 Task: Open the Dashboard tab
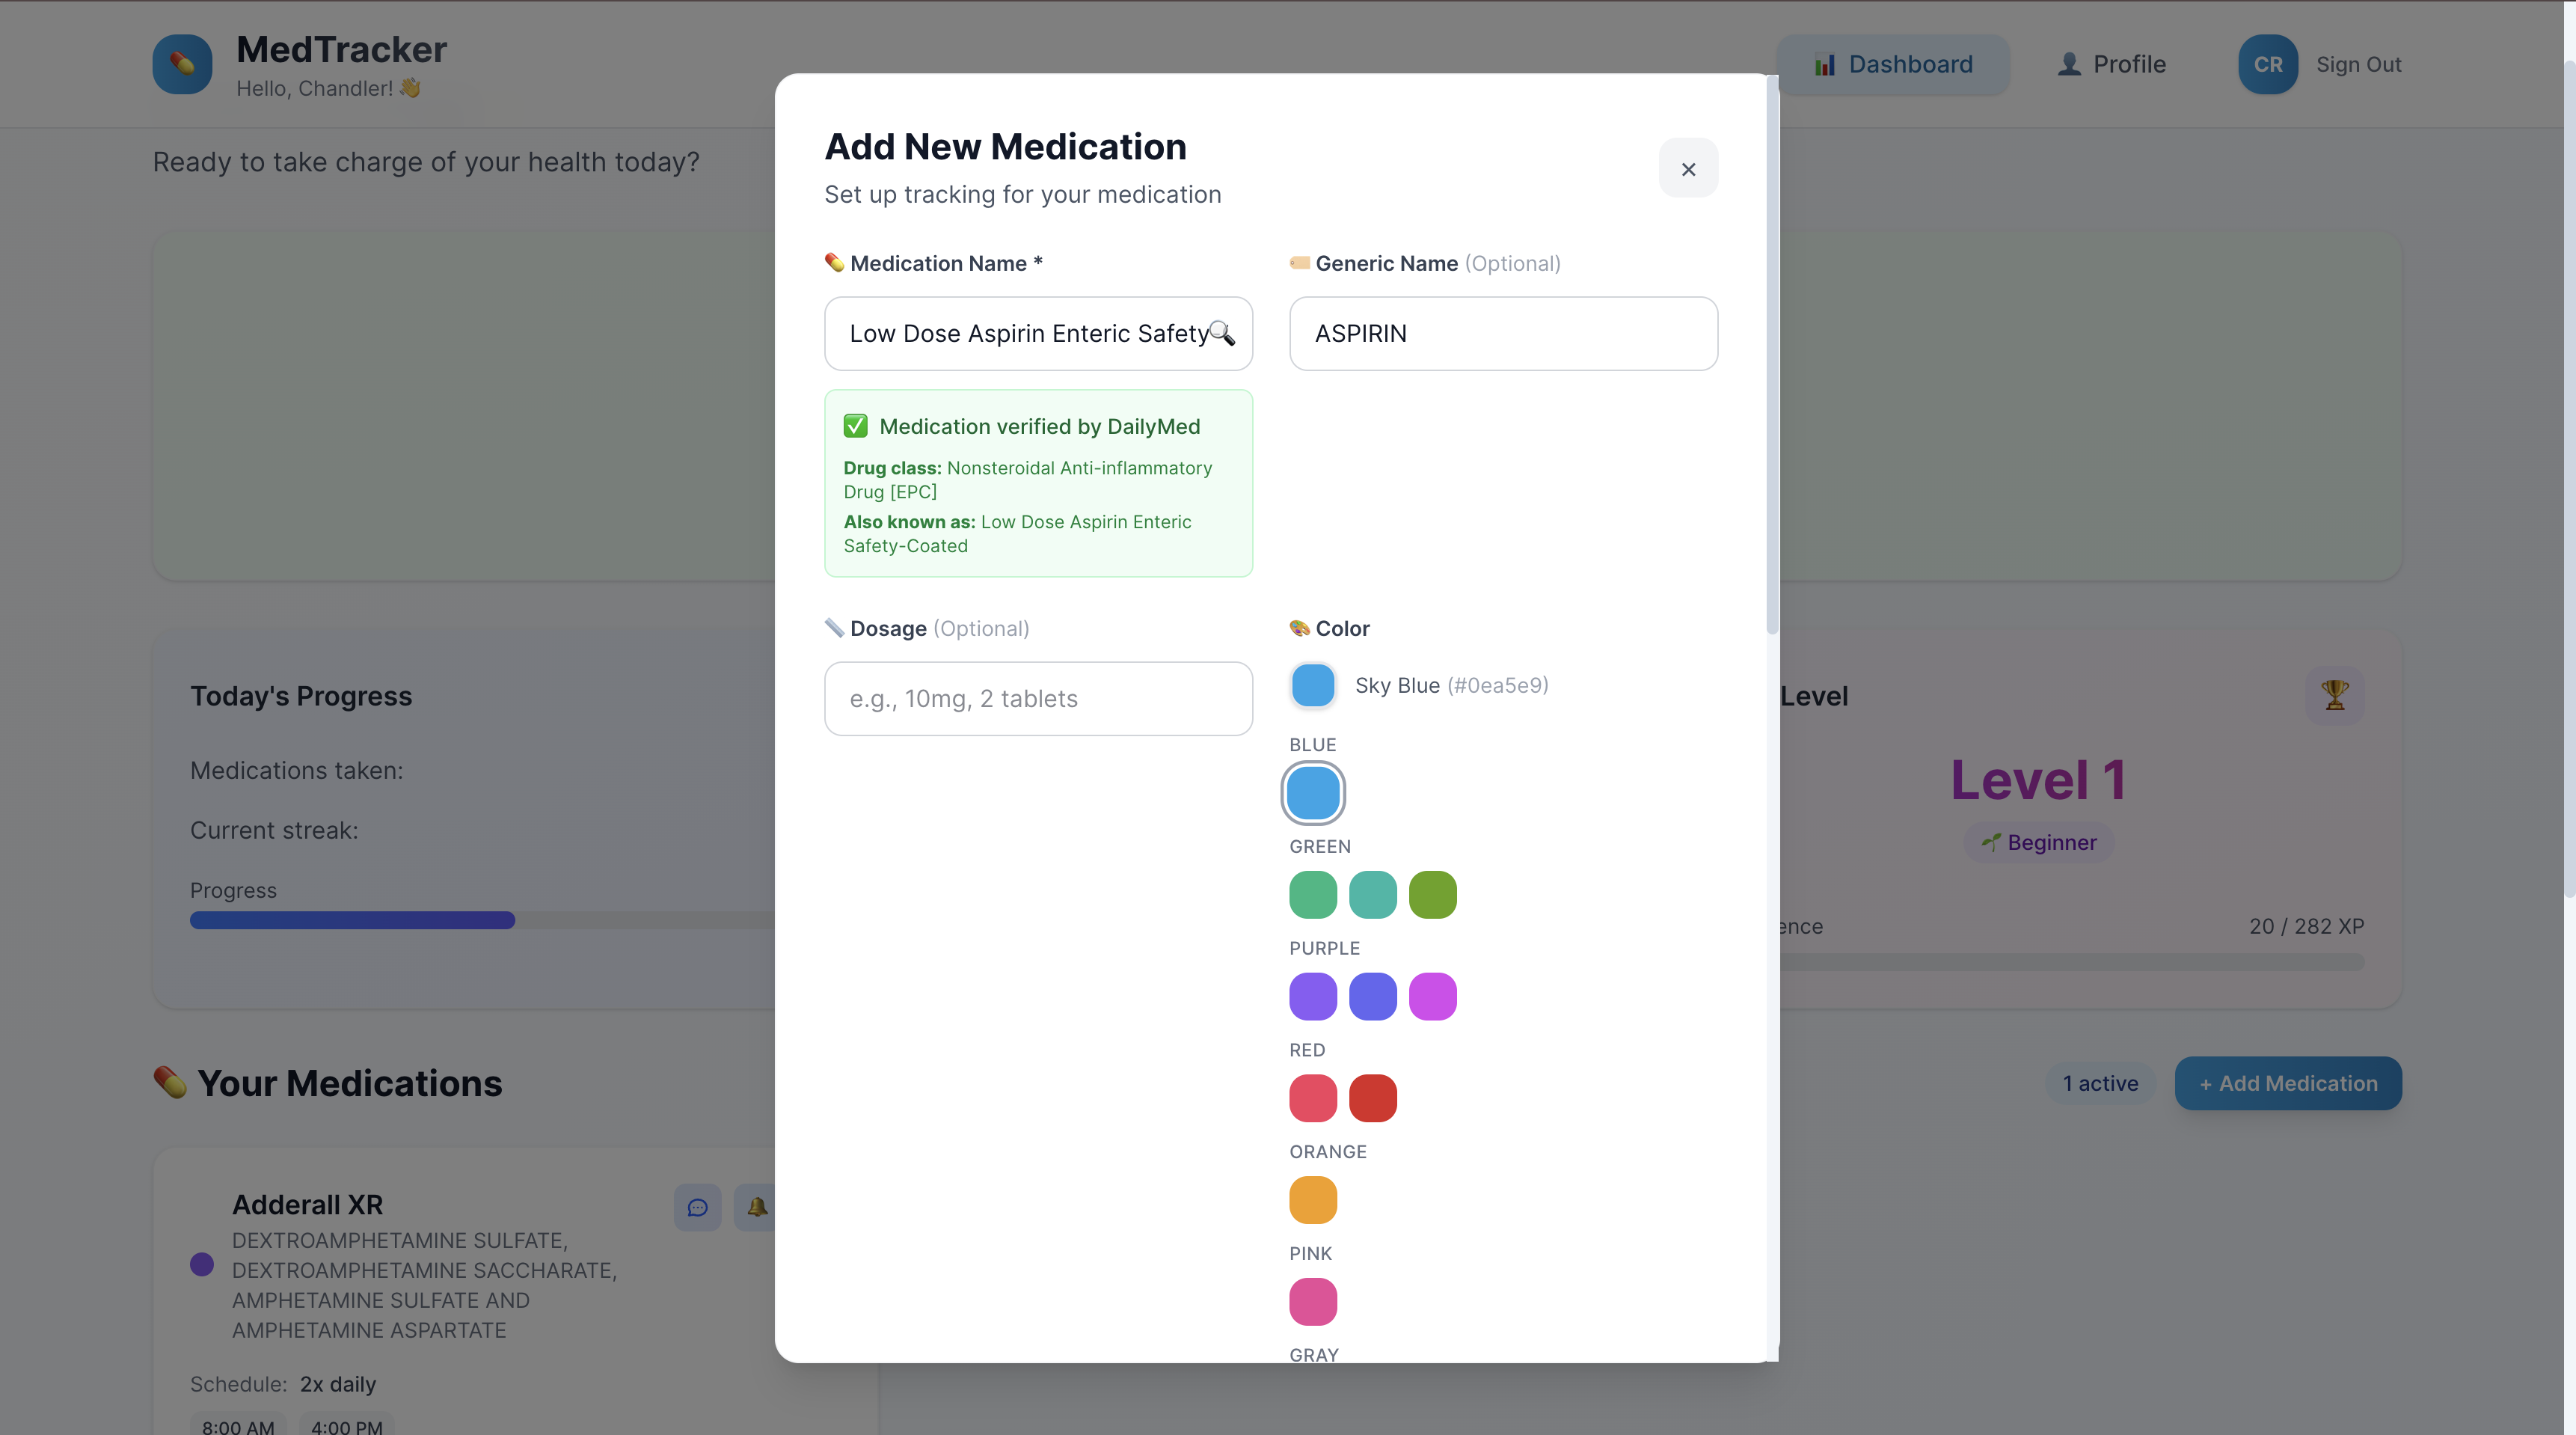[1892, 64]
